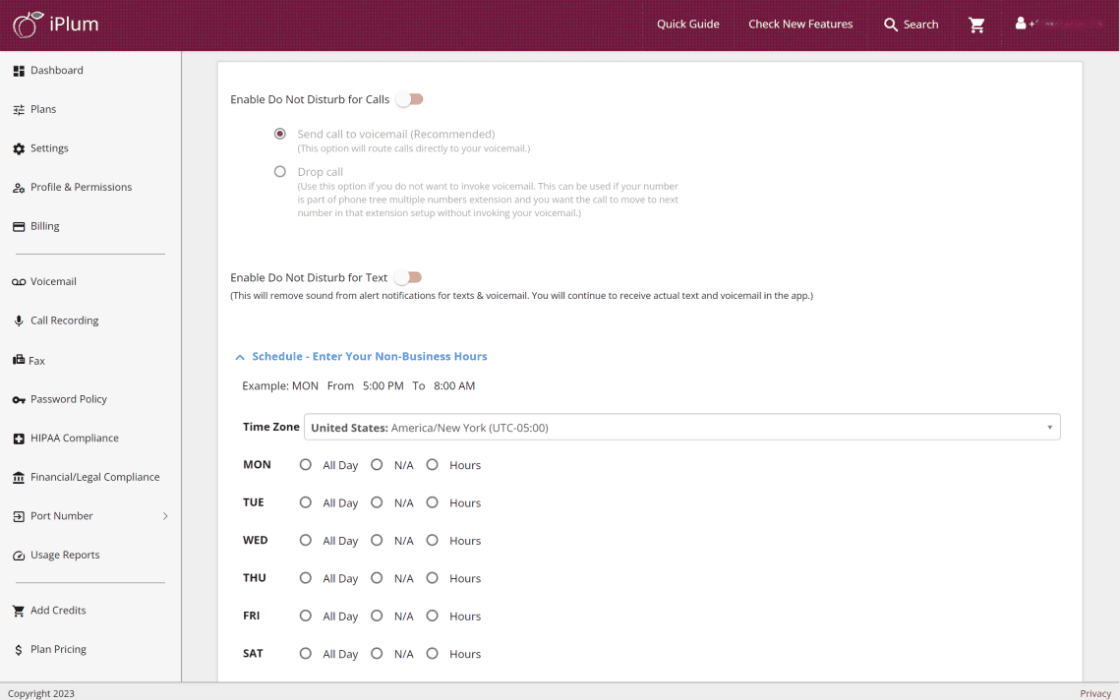Screen dimensions: 1120x700
Task: Open the Time Zone dropdown
Action: coord(681,427)
